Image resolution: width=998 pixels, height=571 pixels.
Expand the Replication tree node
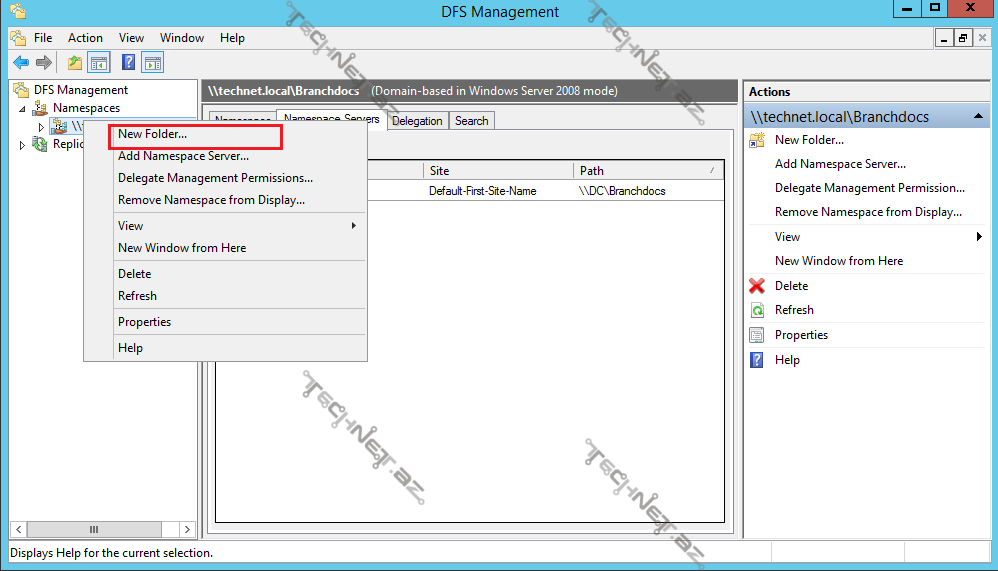click(23, 145)
